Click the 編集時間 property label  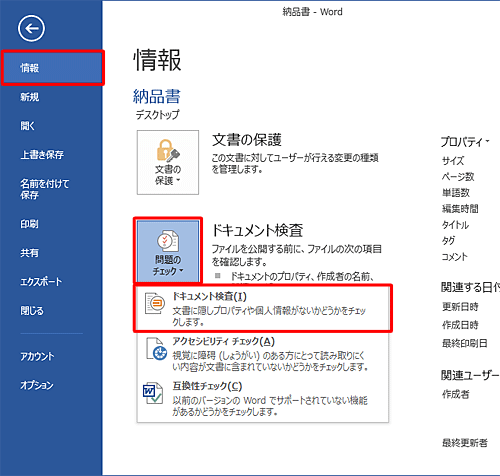[x=460, y=209]
